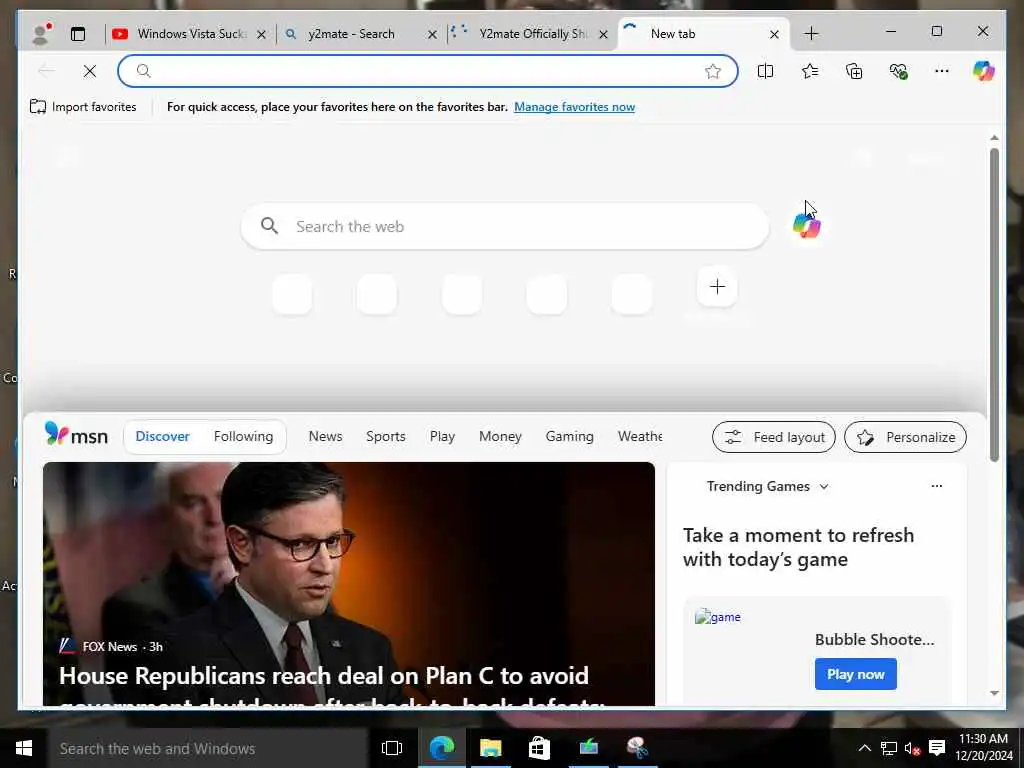Click the muted volume tray icon
The image size is (1024, 768).
912,748
